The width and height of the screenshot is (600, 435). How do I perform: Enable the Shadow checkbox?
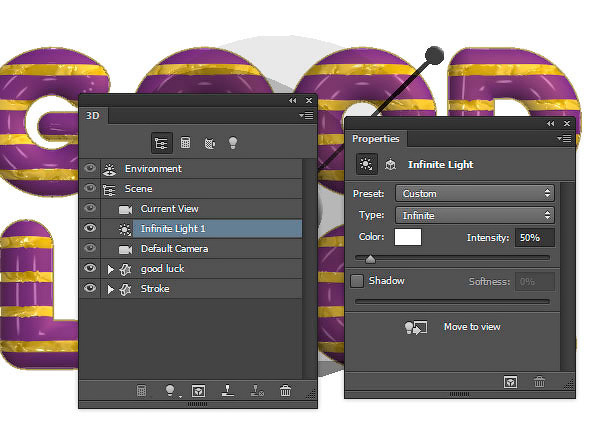pos(357,281)
